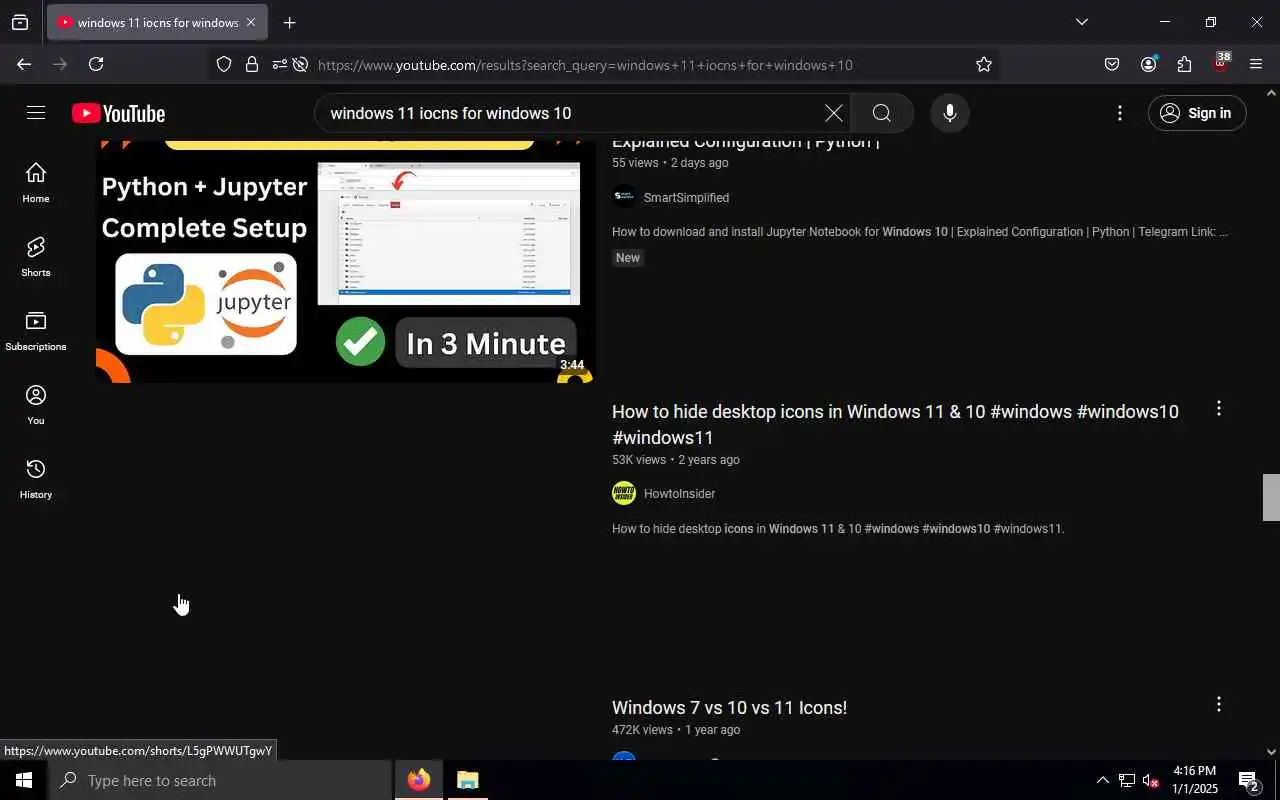Click the HowtoInsider channel avatar
1280x800 pixels.
[x=624, y=493]
